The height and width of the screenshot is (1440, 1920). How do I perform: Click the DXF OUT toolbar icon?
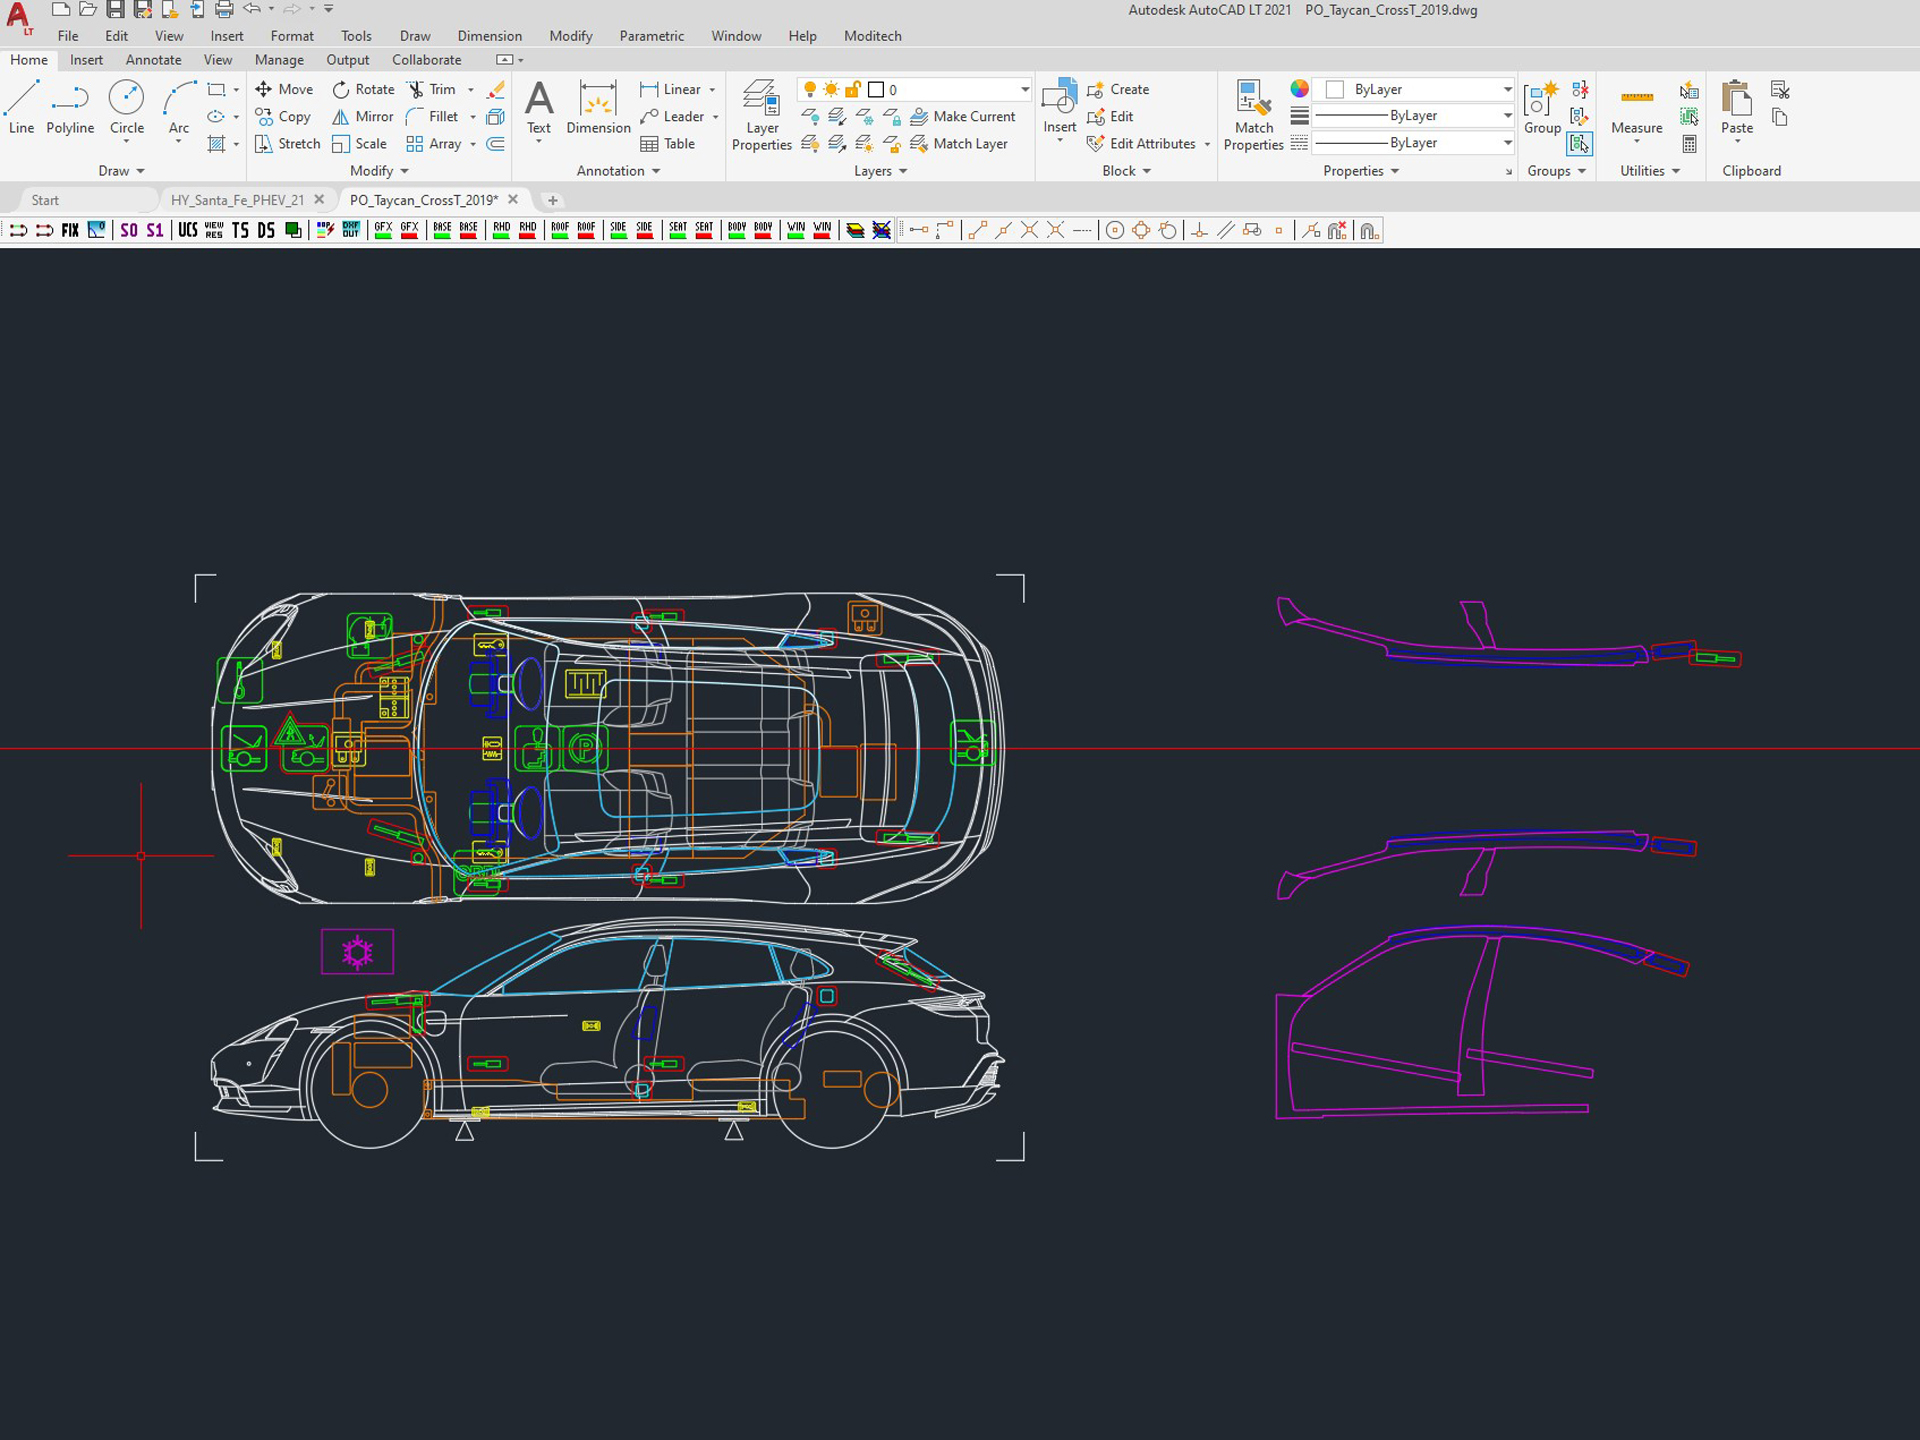(x=351, y=231)
